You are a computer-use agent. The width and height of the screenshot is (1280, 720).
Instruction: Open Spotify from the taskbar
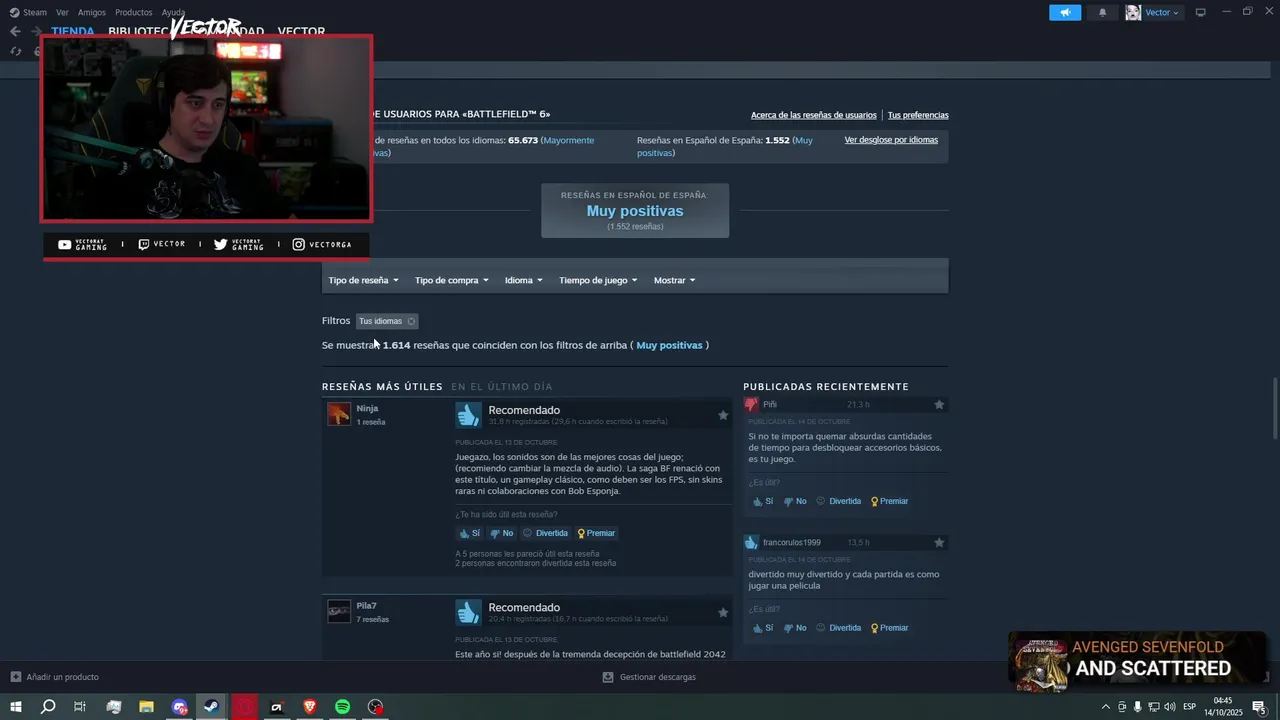pos(342,707)
